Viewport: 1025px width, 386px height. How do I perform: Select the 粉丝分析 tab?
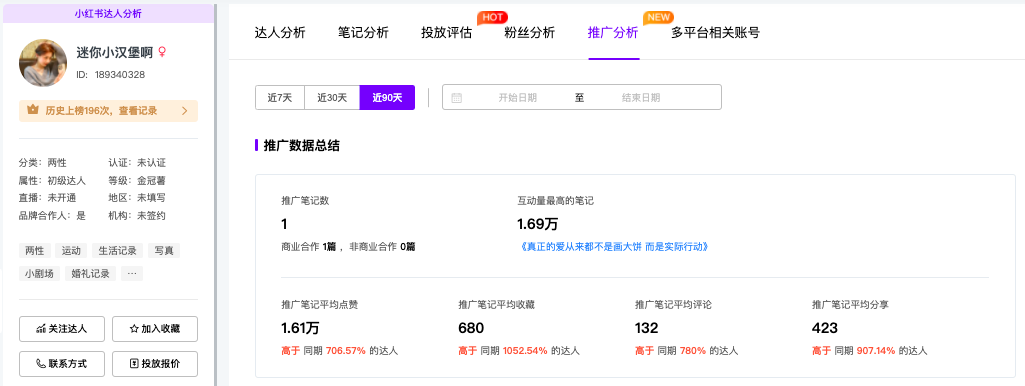[x=529, y=33]
